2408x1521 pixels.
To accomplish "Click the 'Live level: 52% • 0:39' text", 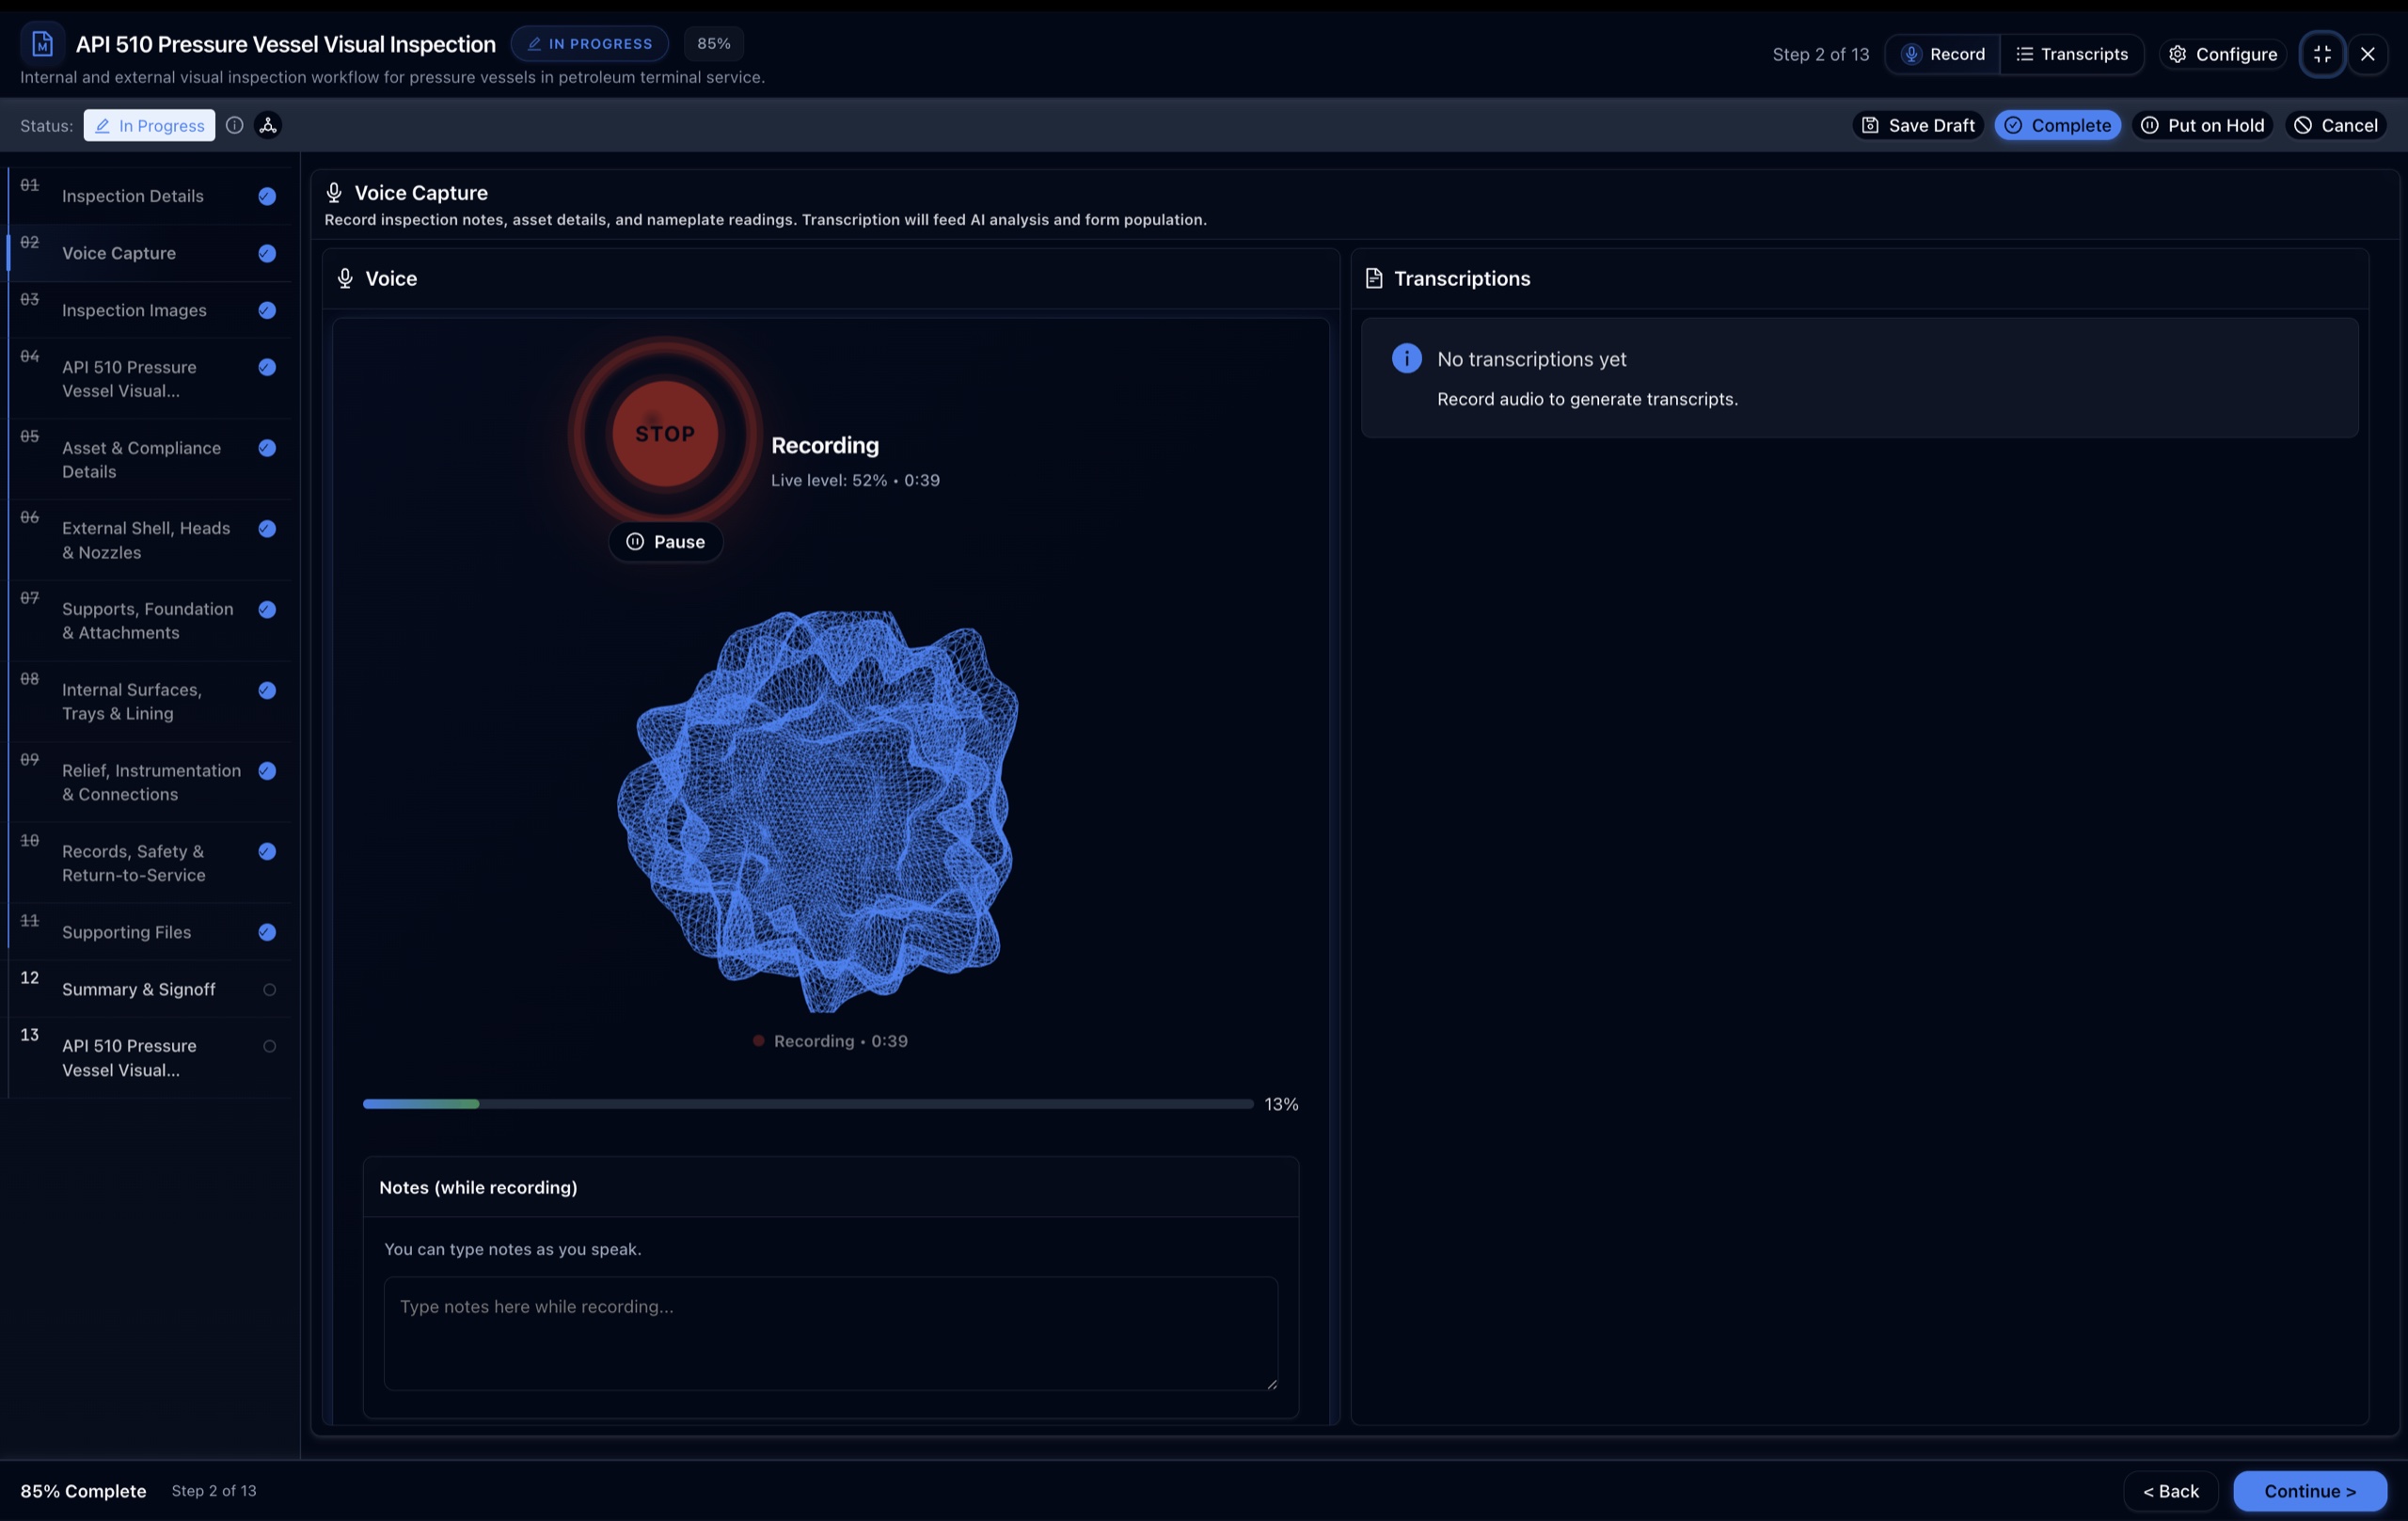I will coord(855,480).
